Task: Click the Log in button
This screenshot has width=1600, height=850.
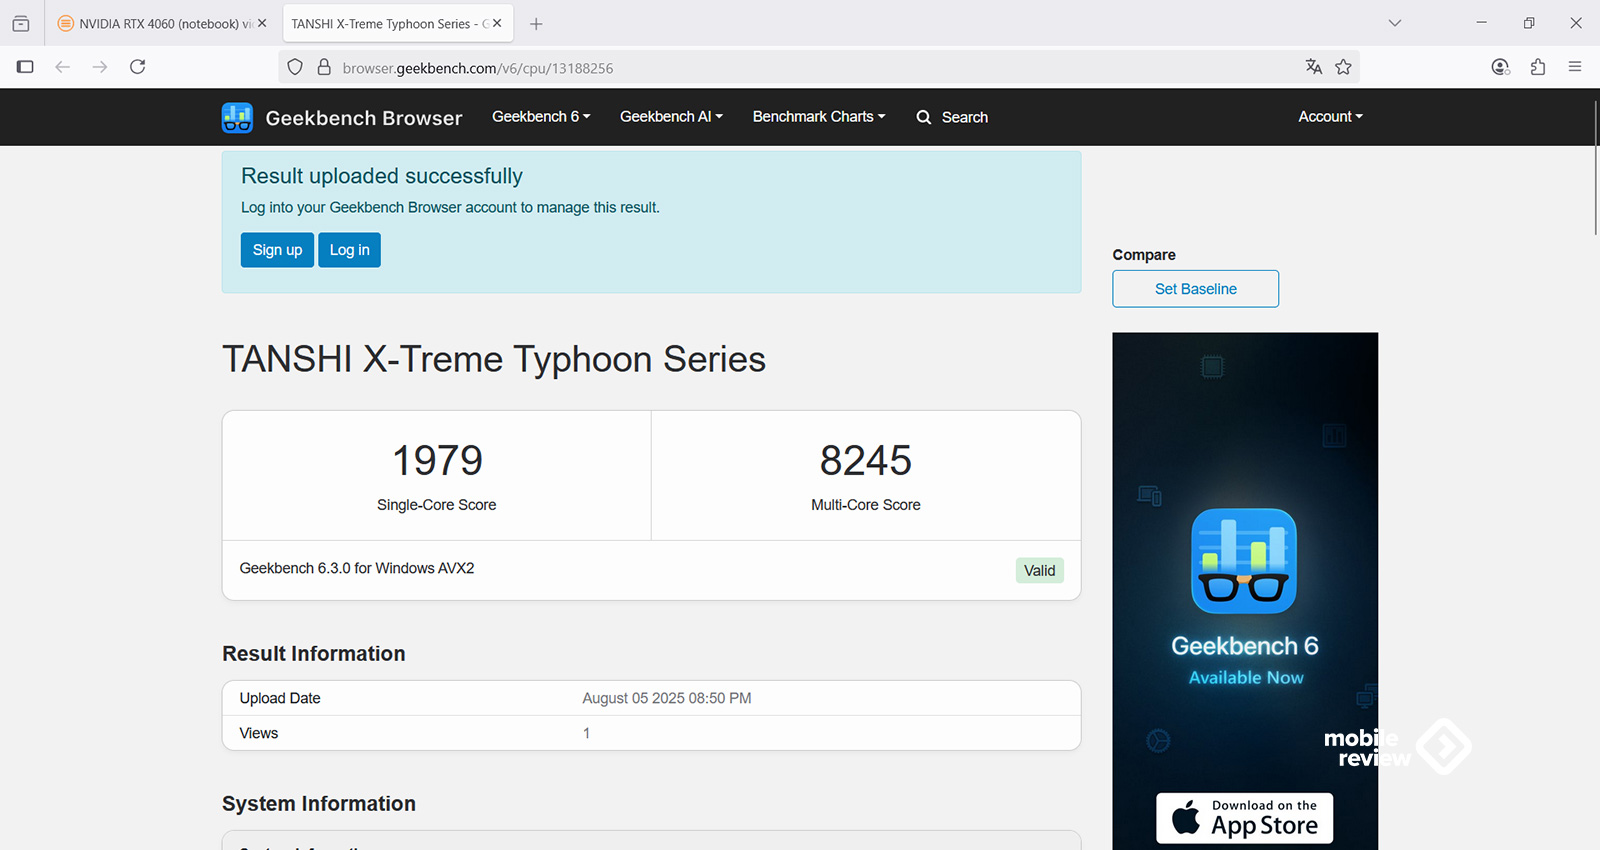Action: [x=349, y=250]
